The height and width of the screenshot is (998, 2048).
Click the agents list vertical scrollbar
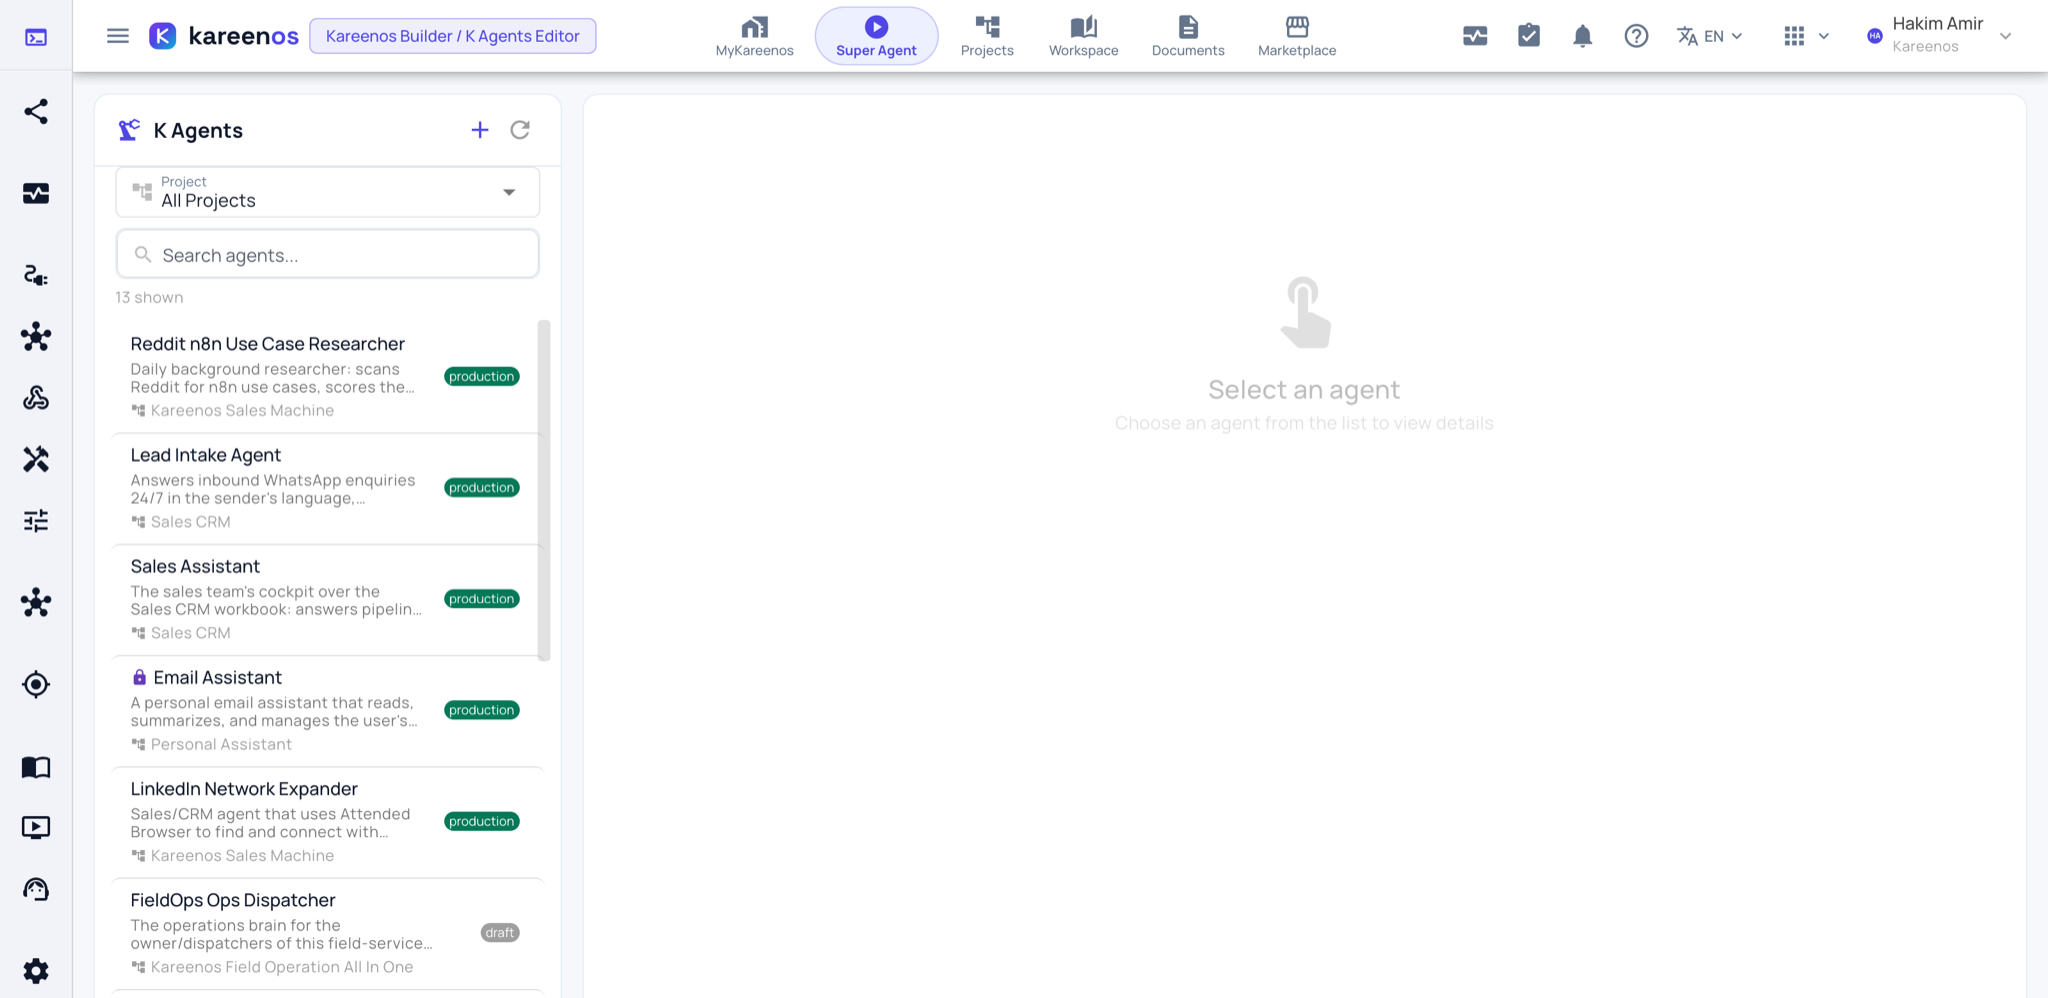pos(544,490)
